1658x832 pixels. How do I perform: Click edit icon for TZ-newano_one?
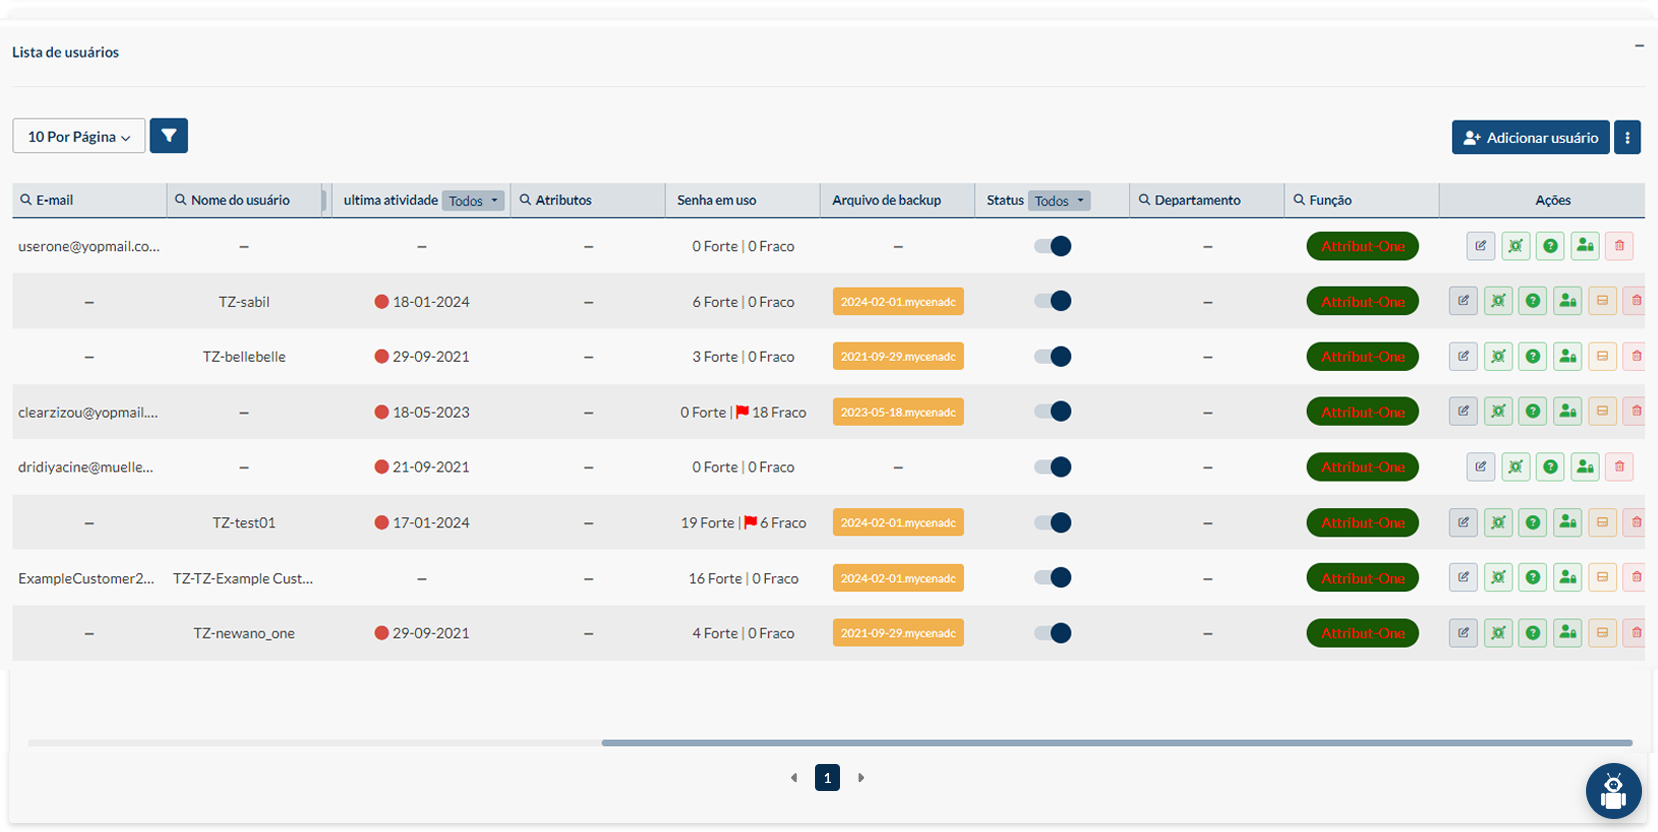click(1463, 633)
